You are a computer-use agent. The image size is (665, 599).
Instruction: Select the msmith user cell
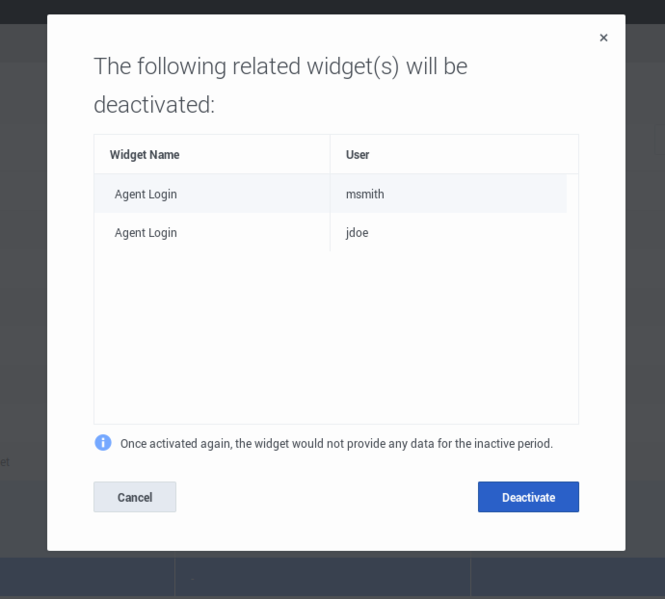pyautogui.click(x=365, y=194)
